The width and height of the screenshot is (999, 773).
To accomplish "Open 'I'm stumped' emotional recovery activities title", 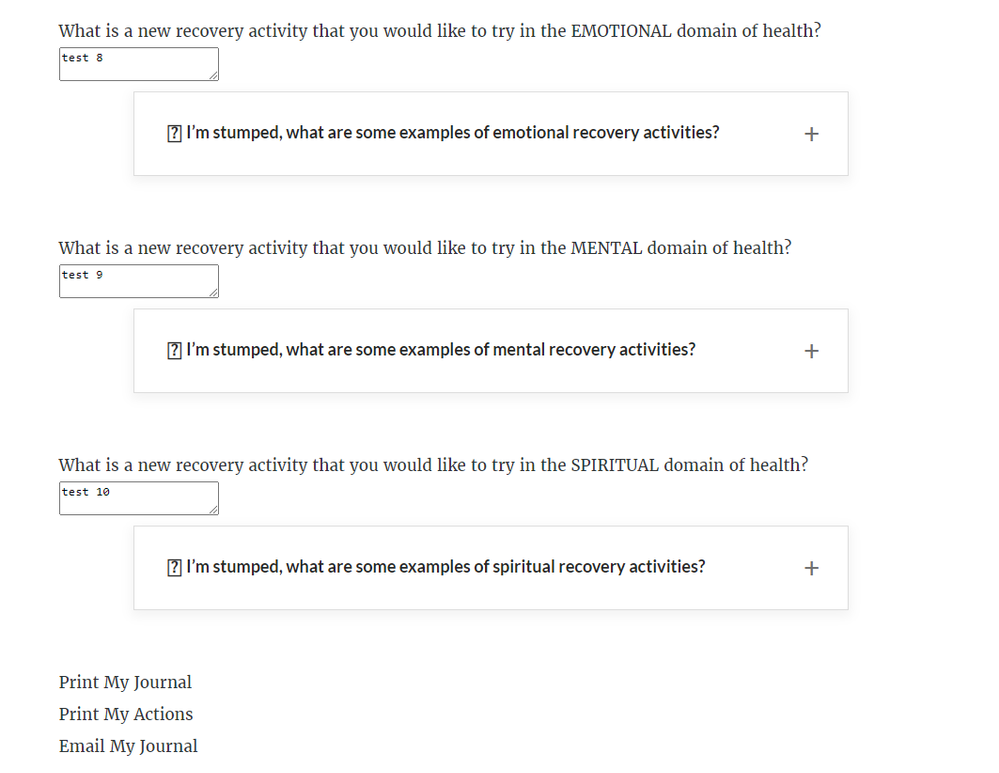I will [452, 133].
